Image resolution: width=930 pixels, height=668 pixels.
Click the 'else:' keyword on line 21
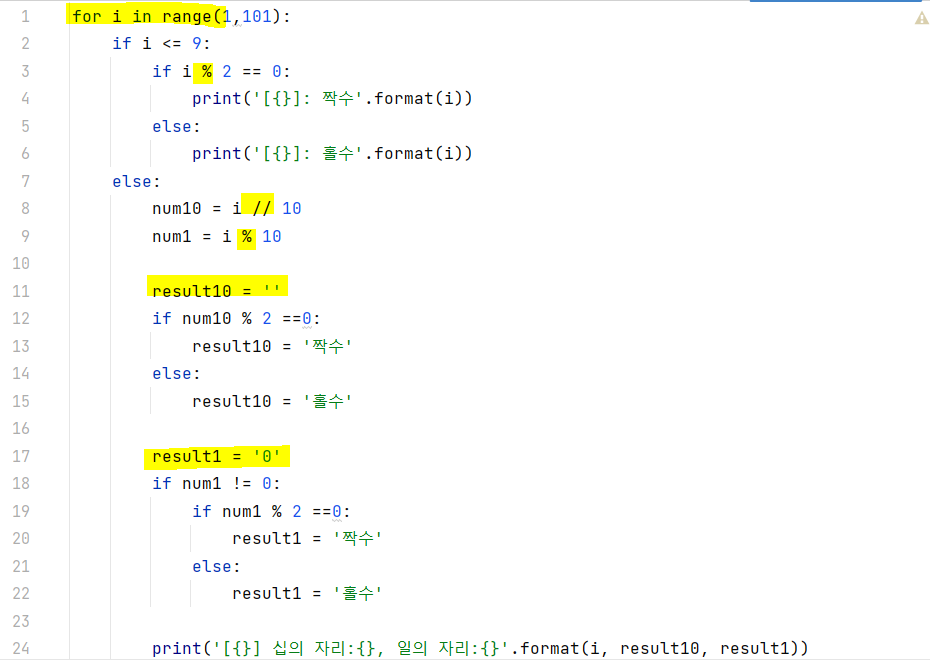pos(216,567)
